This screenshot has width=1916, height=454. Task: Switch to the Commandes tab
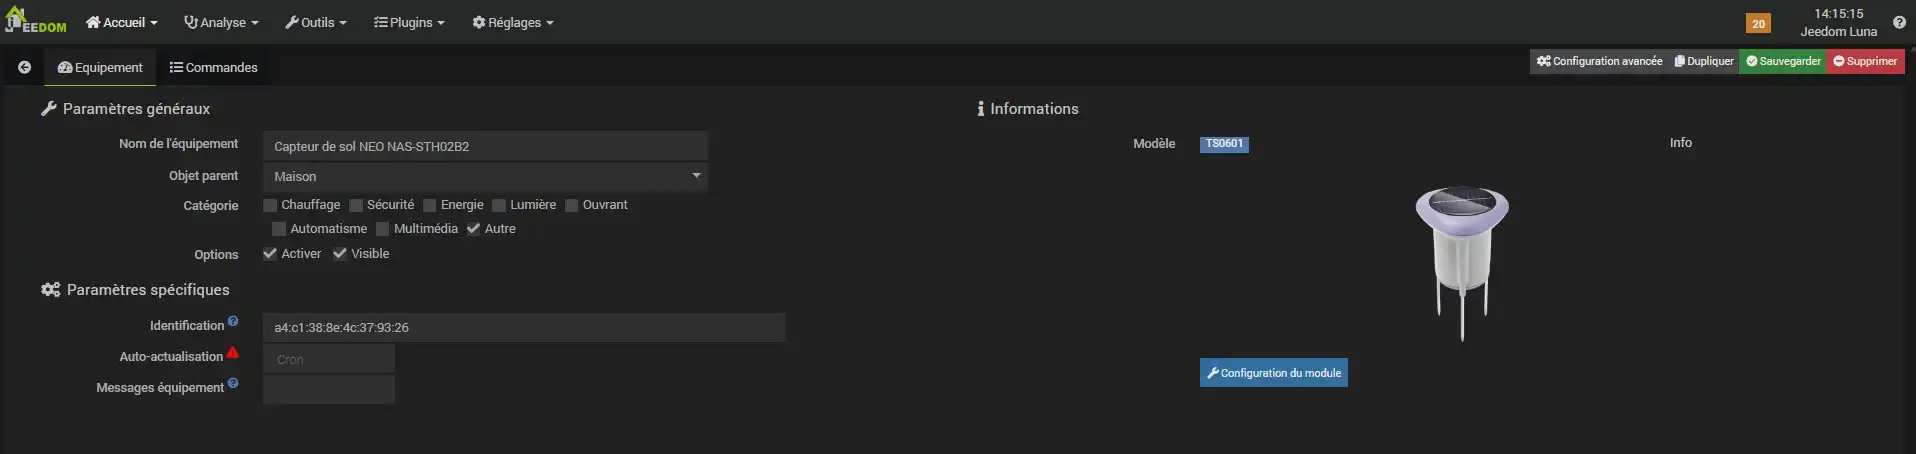213,67
